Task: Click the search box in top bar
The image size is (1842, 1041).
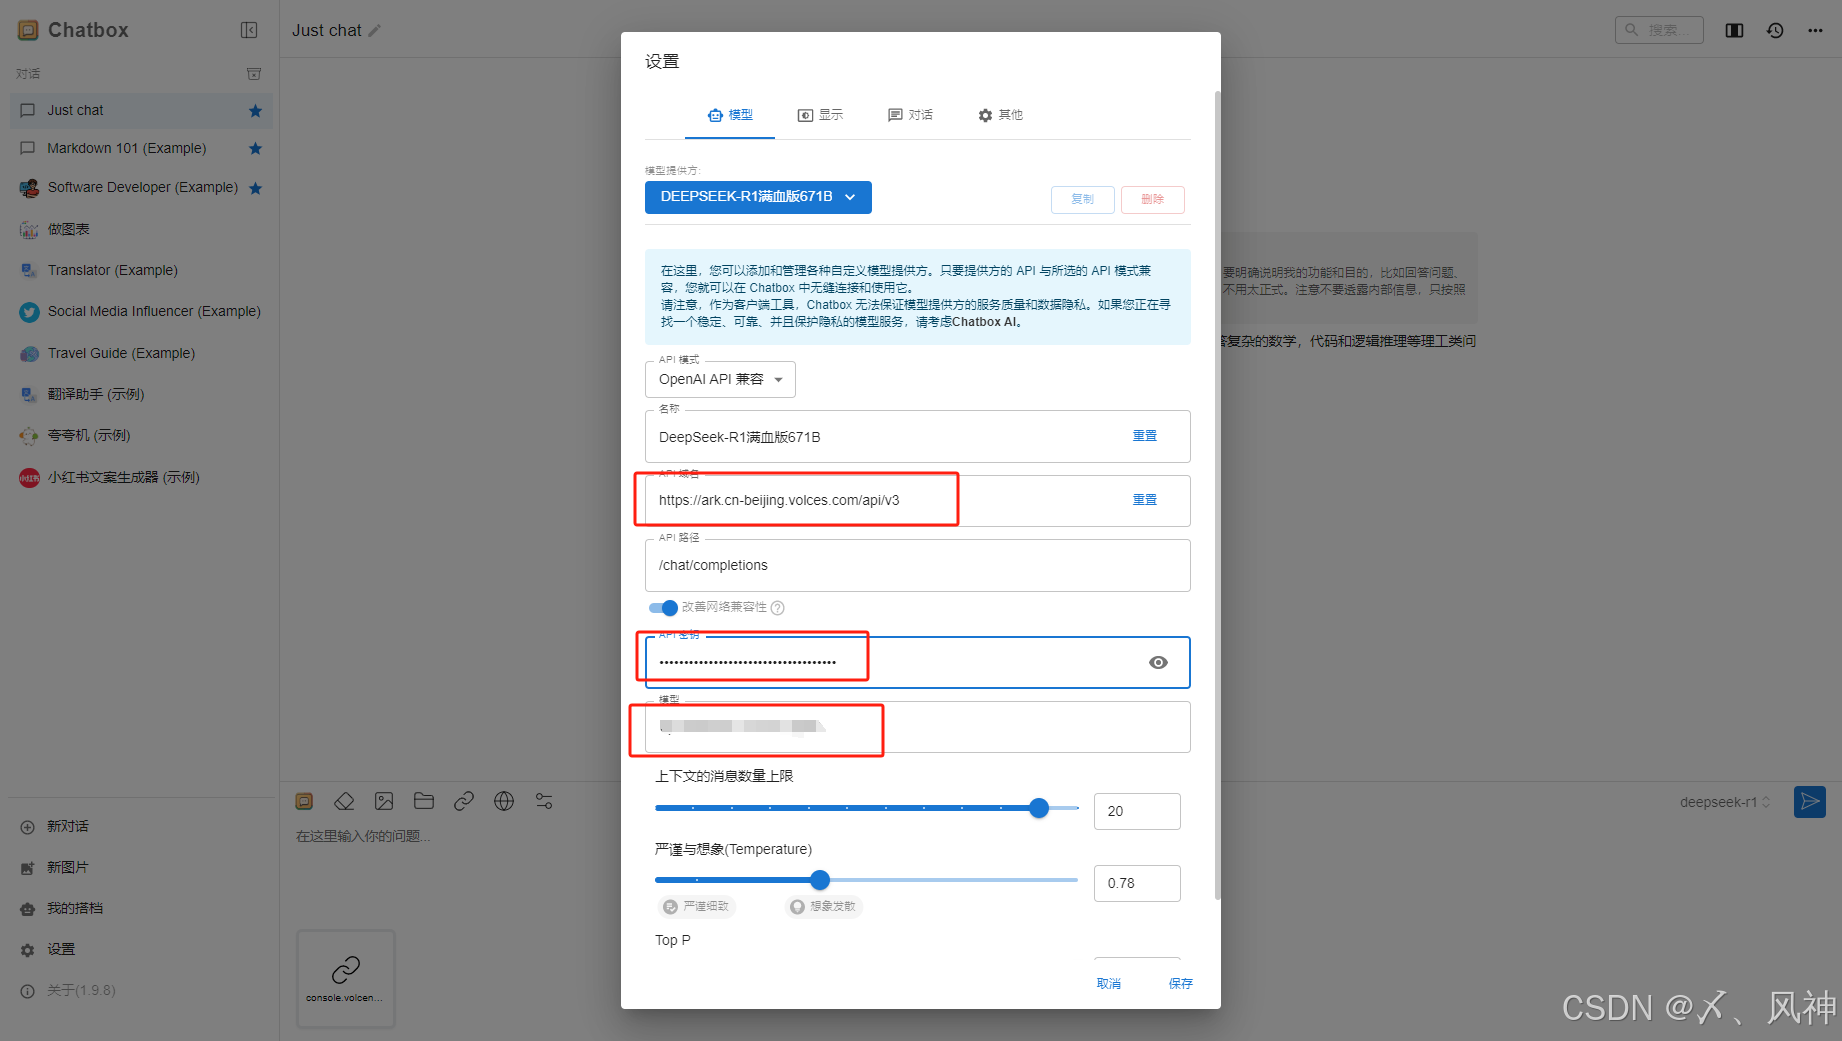Action: tap(1659, 30)
